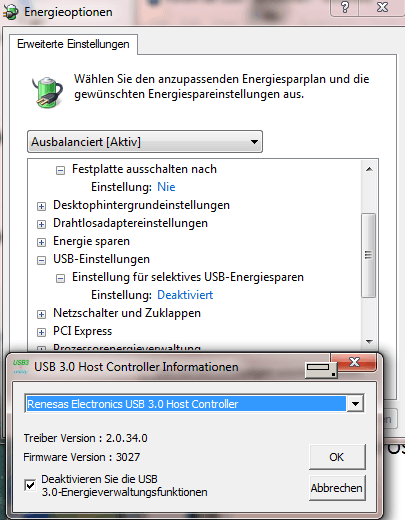The image size is (405, 520).
Task: Click OK in the USB controller dialog
Action: coord(337,457)
